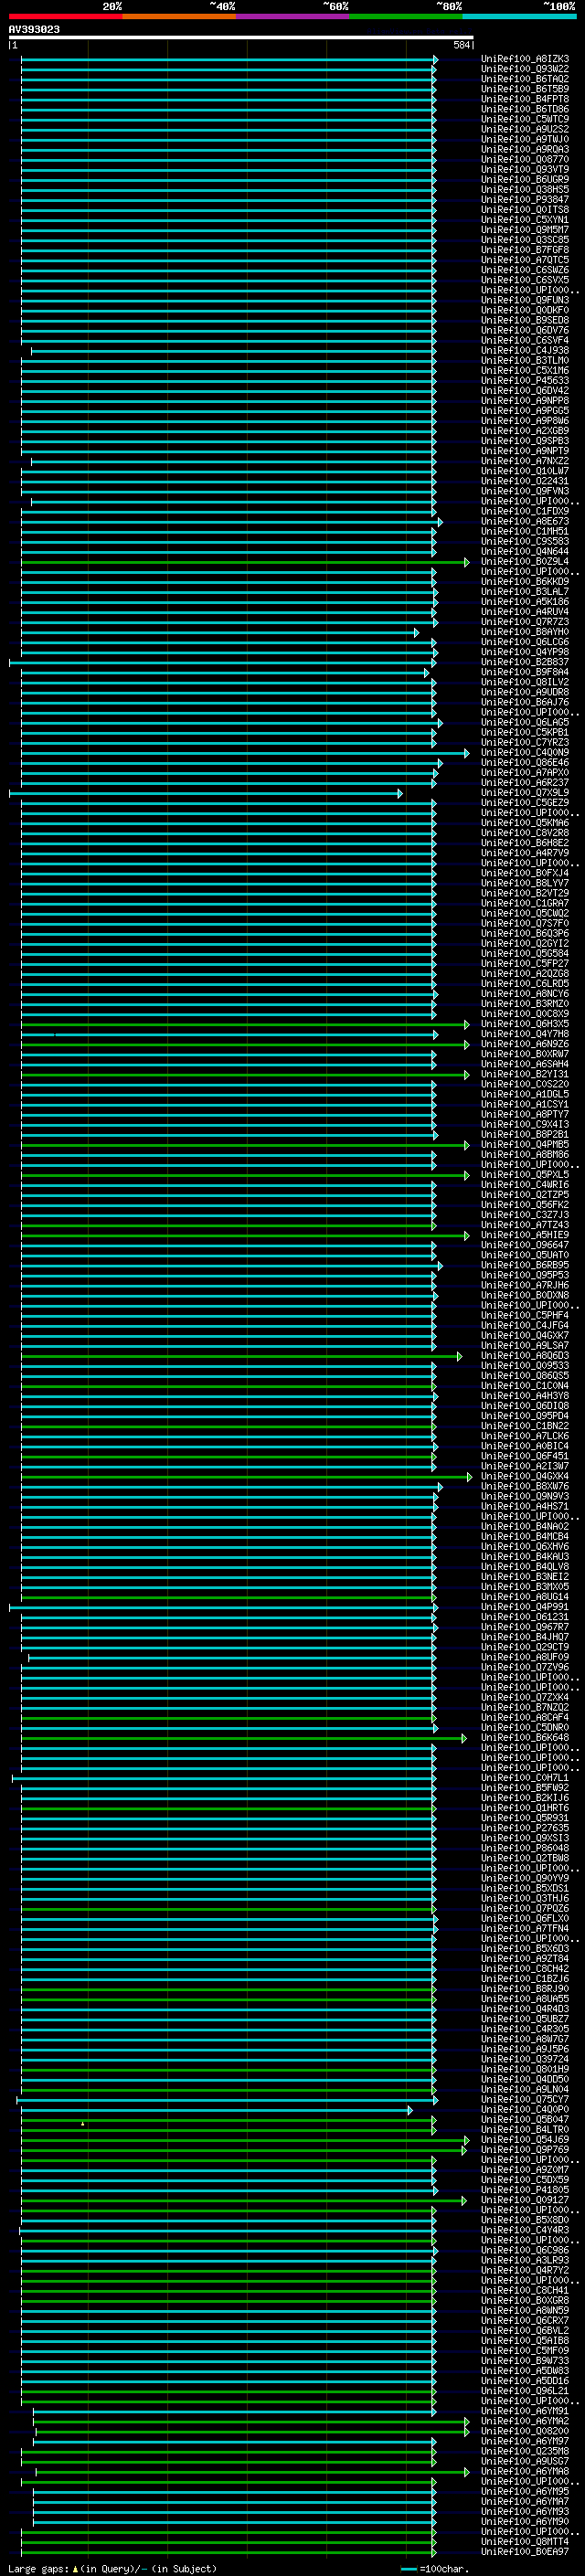Select the UniRef100_Q3SC85 label
The height and width of the screenshot is (2576, 585).
525,240
